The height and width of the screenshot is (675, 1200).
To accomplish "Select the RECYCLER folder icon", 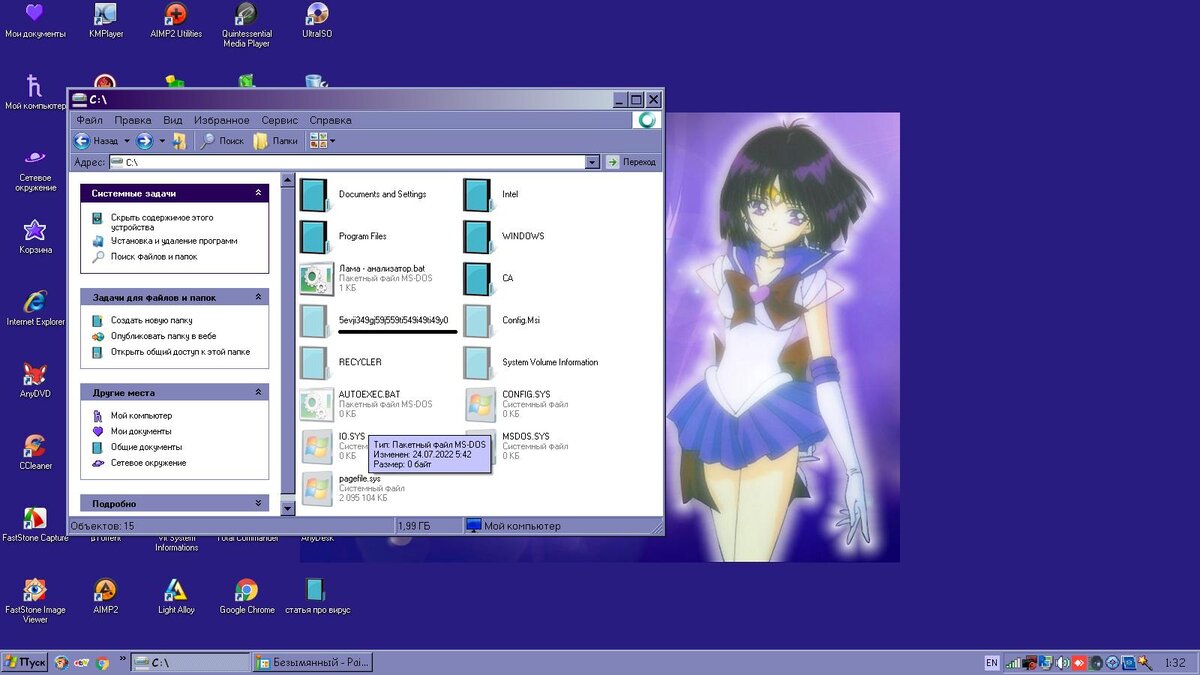I will (x=316, y=362).
